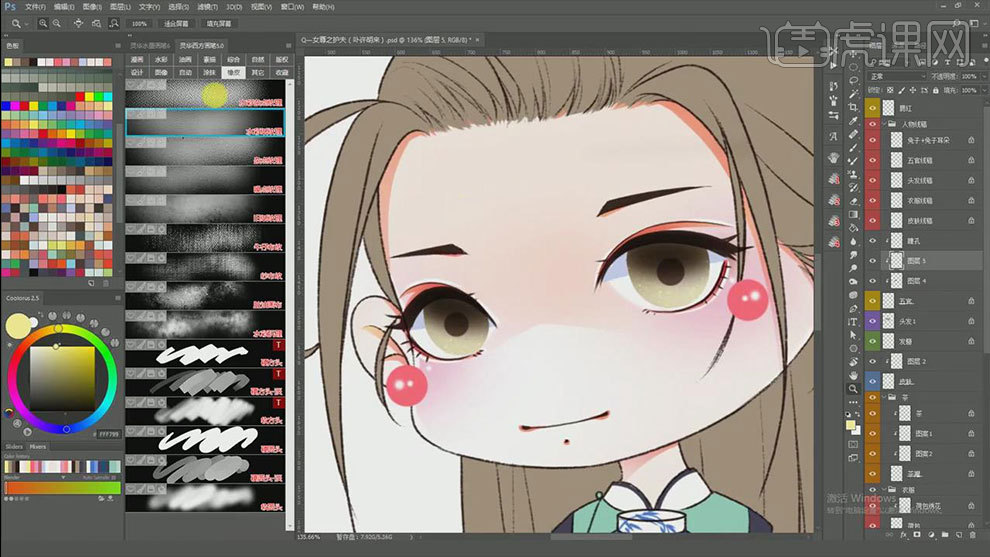The image size is (990, 557).
Task: Open the brush panel flyout menu
Action: coord(289,45)
